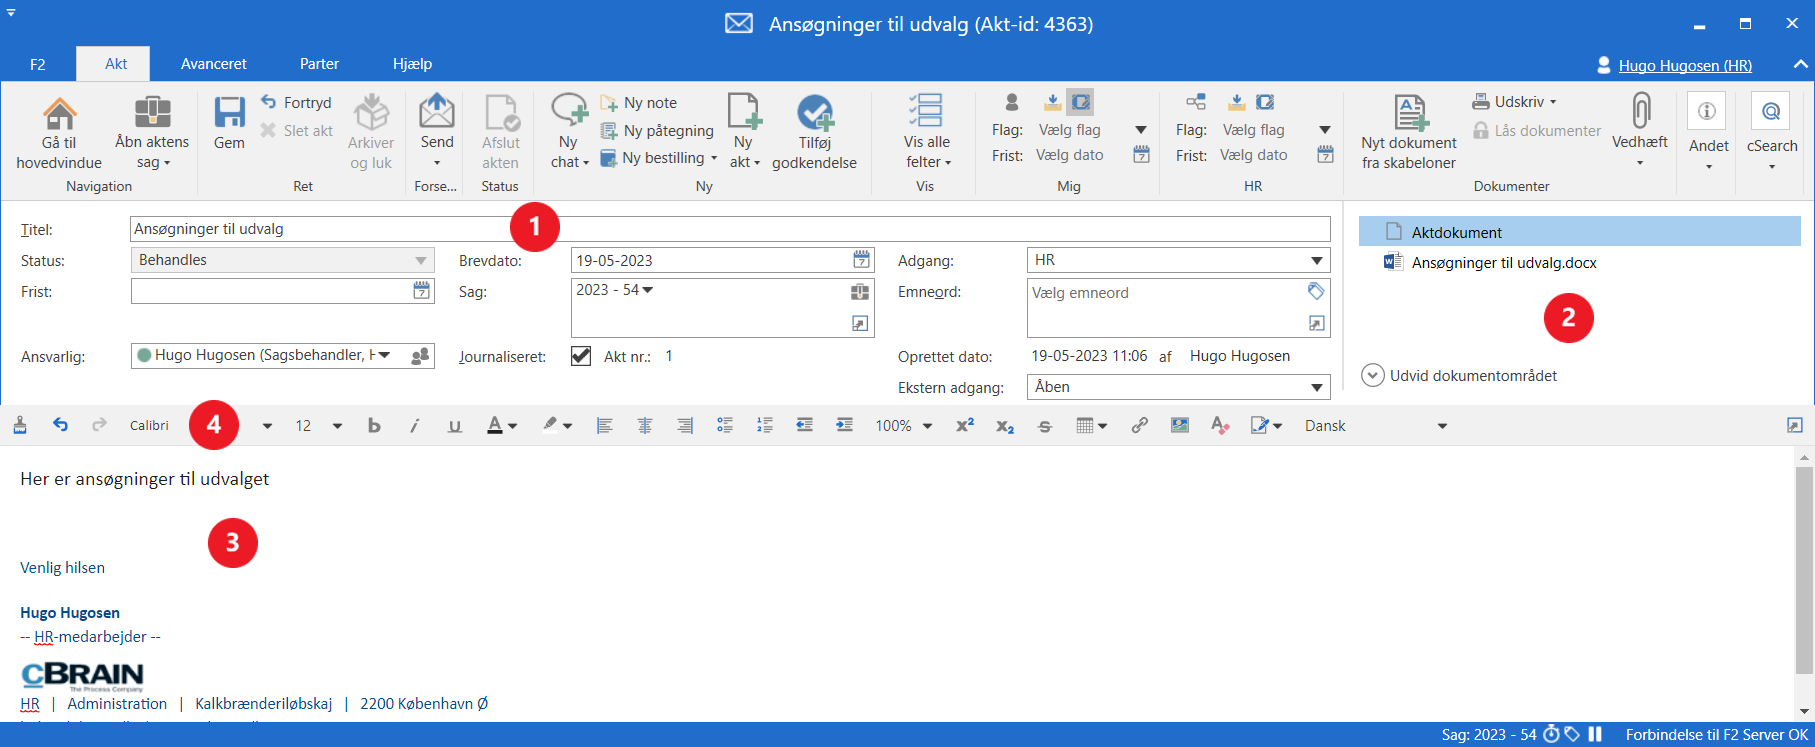The width and height of the screenshot is (1815, 747).
Task: Add a new note (Ny note)
Action: (x=639, y=102)
